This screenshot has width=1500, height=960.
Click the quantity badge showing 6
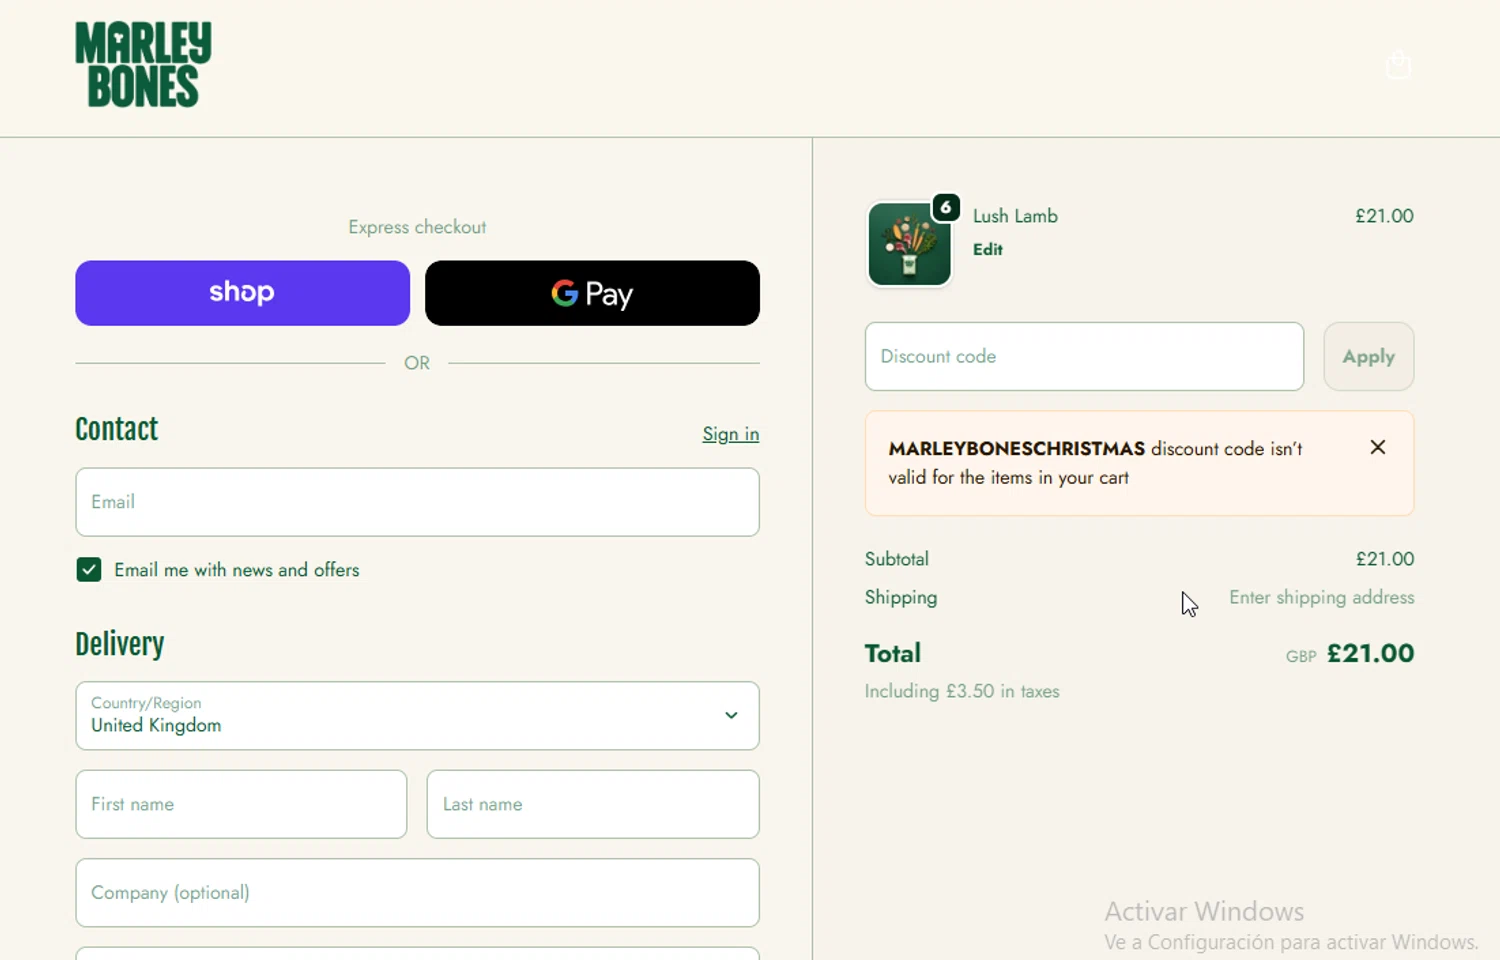coord(946,207)
